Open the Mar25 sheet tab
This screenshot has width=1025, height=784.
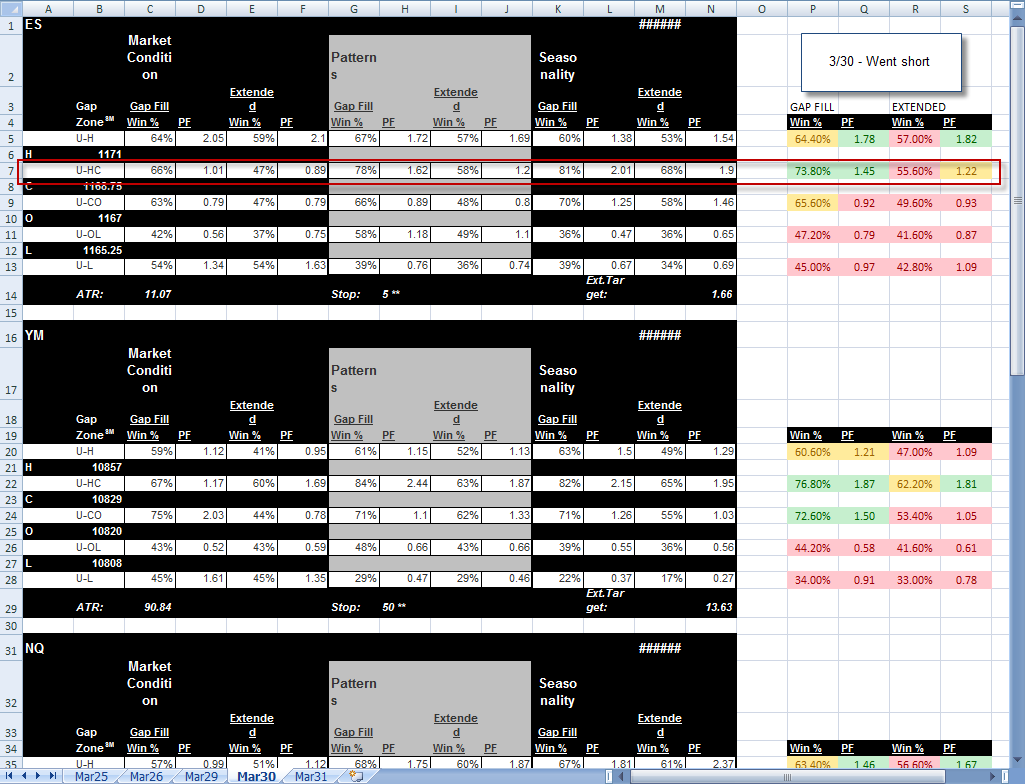(x=91, y=776)
